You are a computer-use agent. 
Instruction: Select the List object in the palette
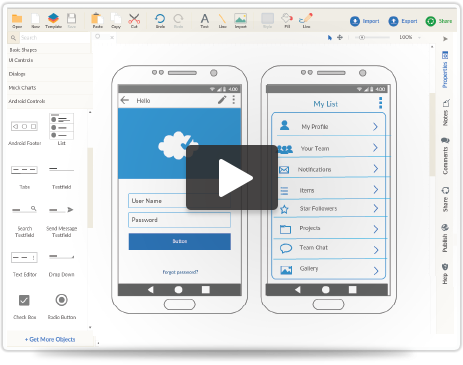pos(62,129)
